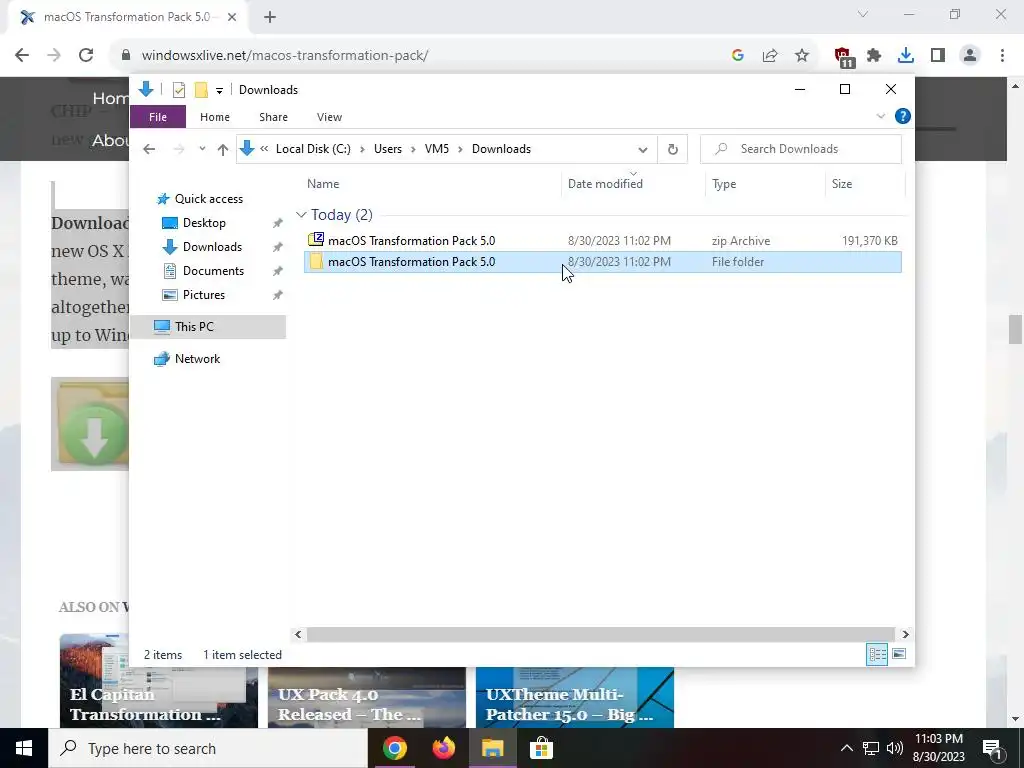
Task: Switch to the View ribbon tab
Action: coord(329,117)
